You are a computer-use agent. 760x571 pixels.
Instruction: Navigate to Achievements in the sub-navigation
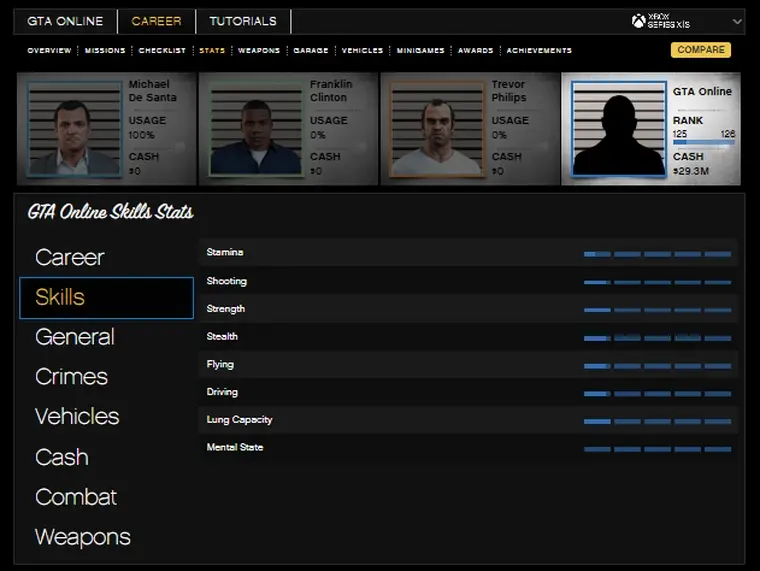(539, 50)
